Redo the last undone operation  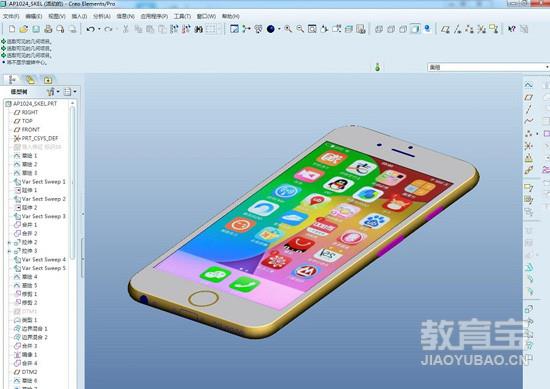(108, 29)
